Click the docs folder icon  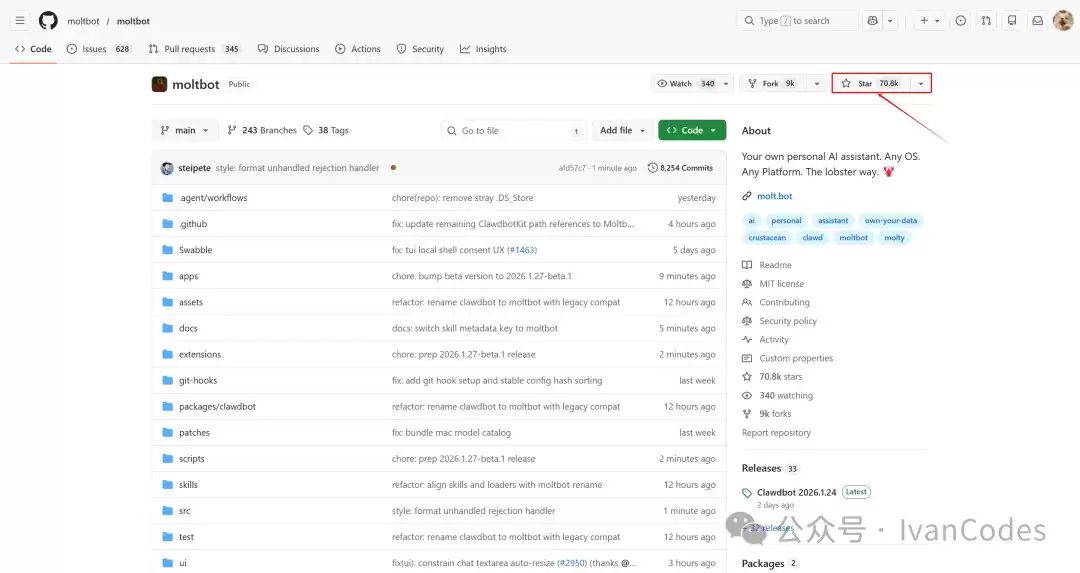click(167, 328)
